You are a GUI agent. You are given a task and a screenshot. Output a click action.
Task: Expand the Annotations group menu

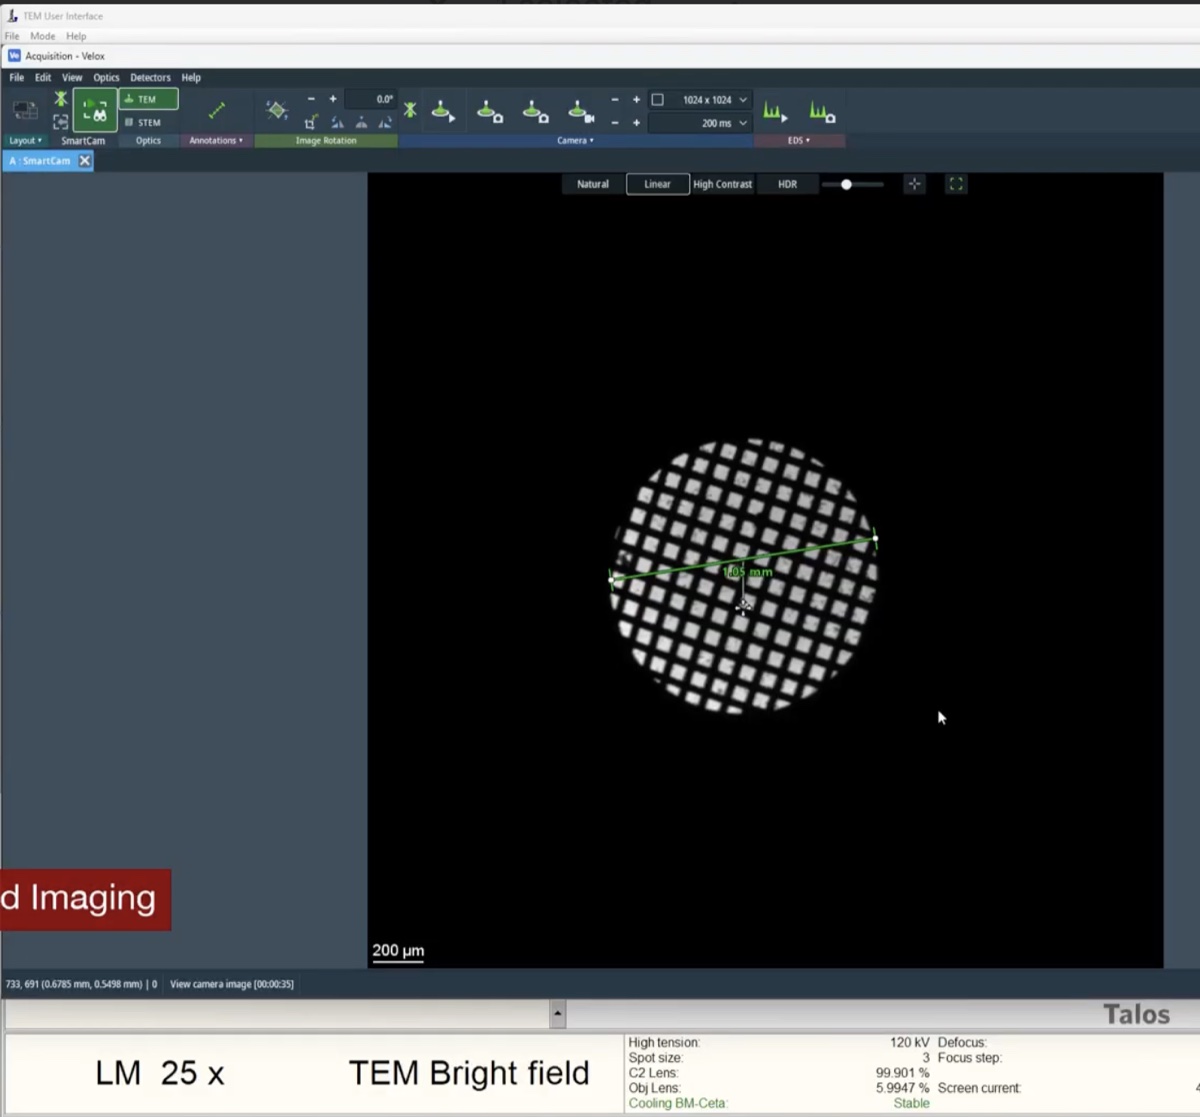(x=216, y=141)
